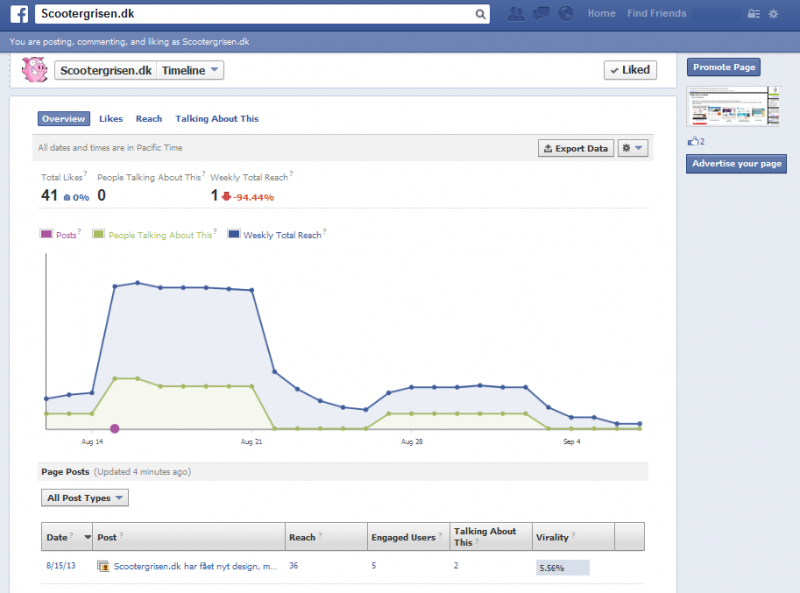
Task: Sort by the Post column header
Action: point(189,536)
